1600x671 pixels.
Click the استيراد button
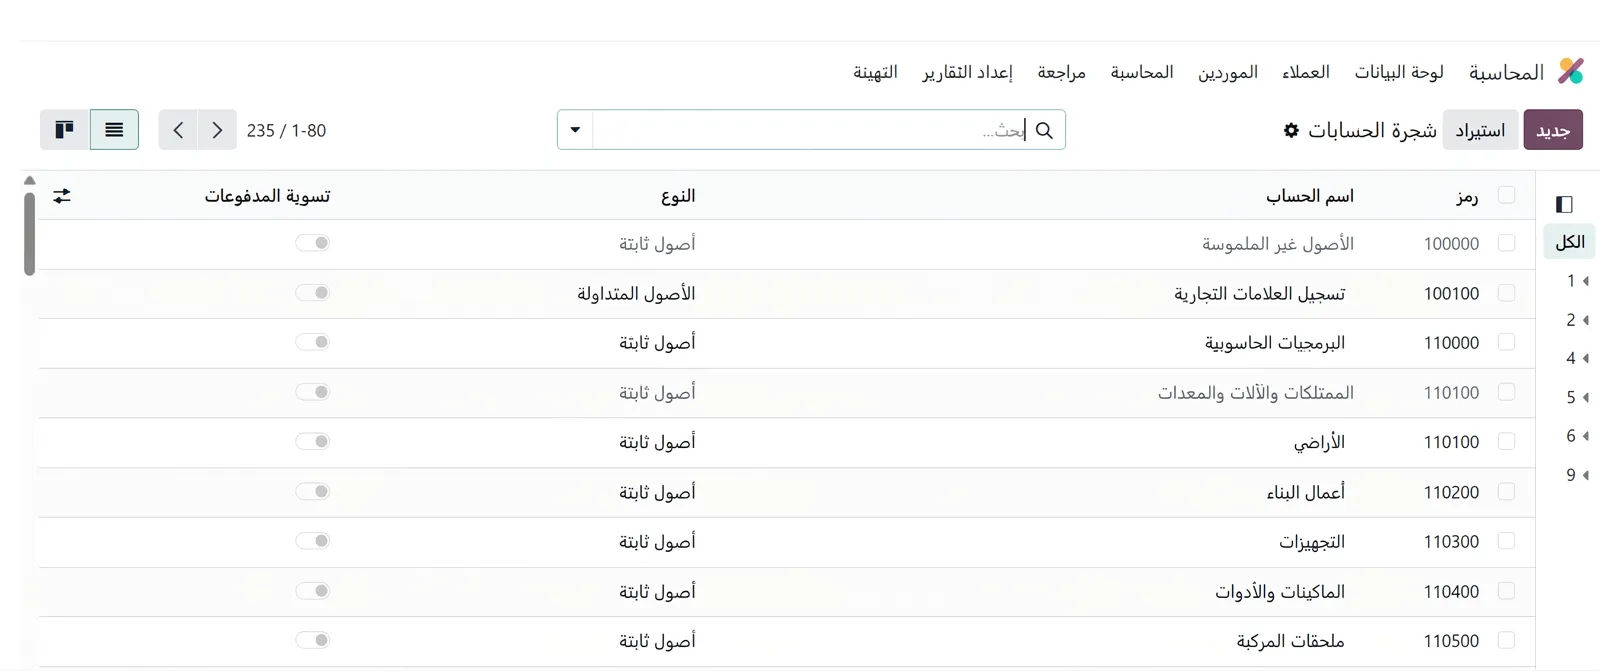tap(1480, 130)
